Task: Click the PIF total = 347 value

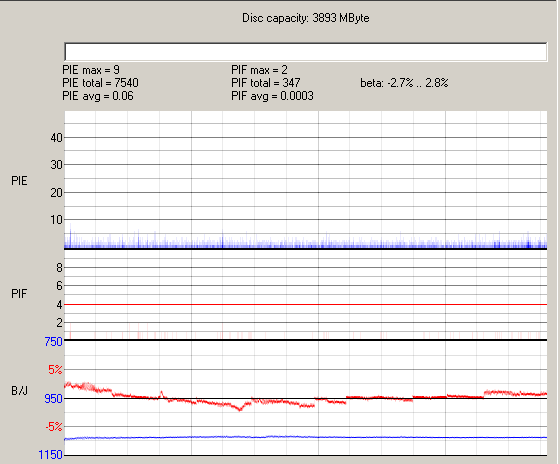Action: click(x=266, y=83)
